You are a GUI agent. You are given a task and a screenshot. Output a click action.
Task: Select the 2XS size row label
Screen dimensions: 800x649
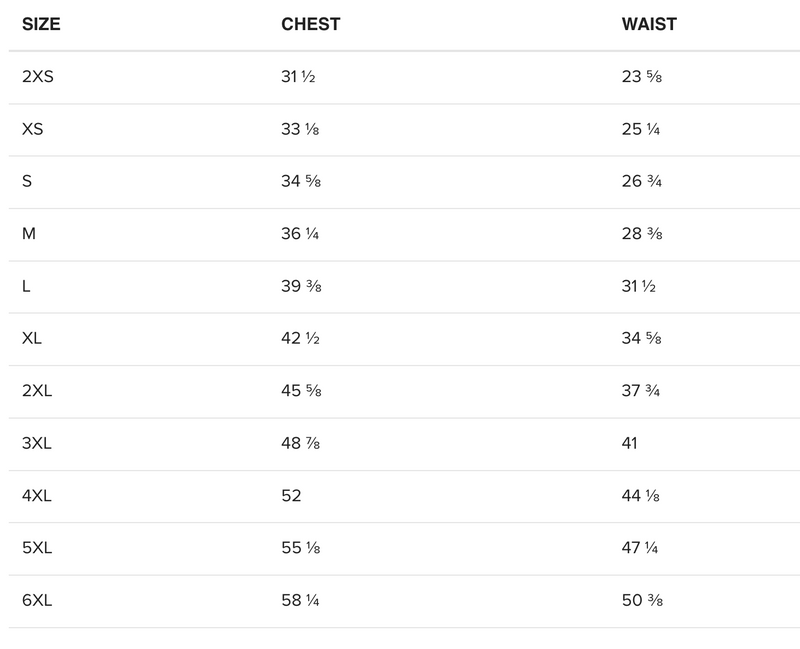[x=38, y=77]
